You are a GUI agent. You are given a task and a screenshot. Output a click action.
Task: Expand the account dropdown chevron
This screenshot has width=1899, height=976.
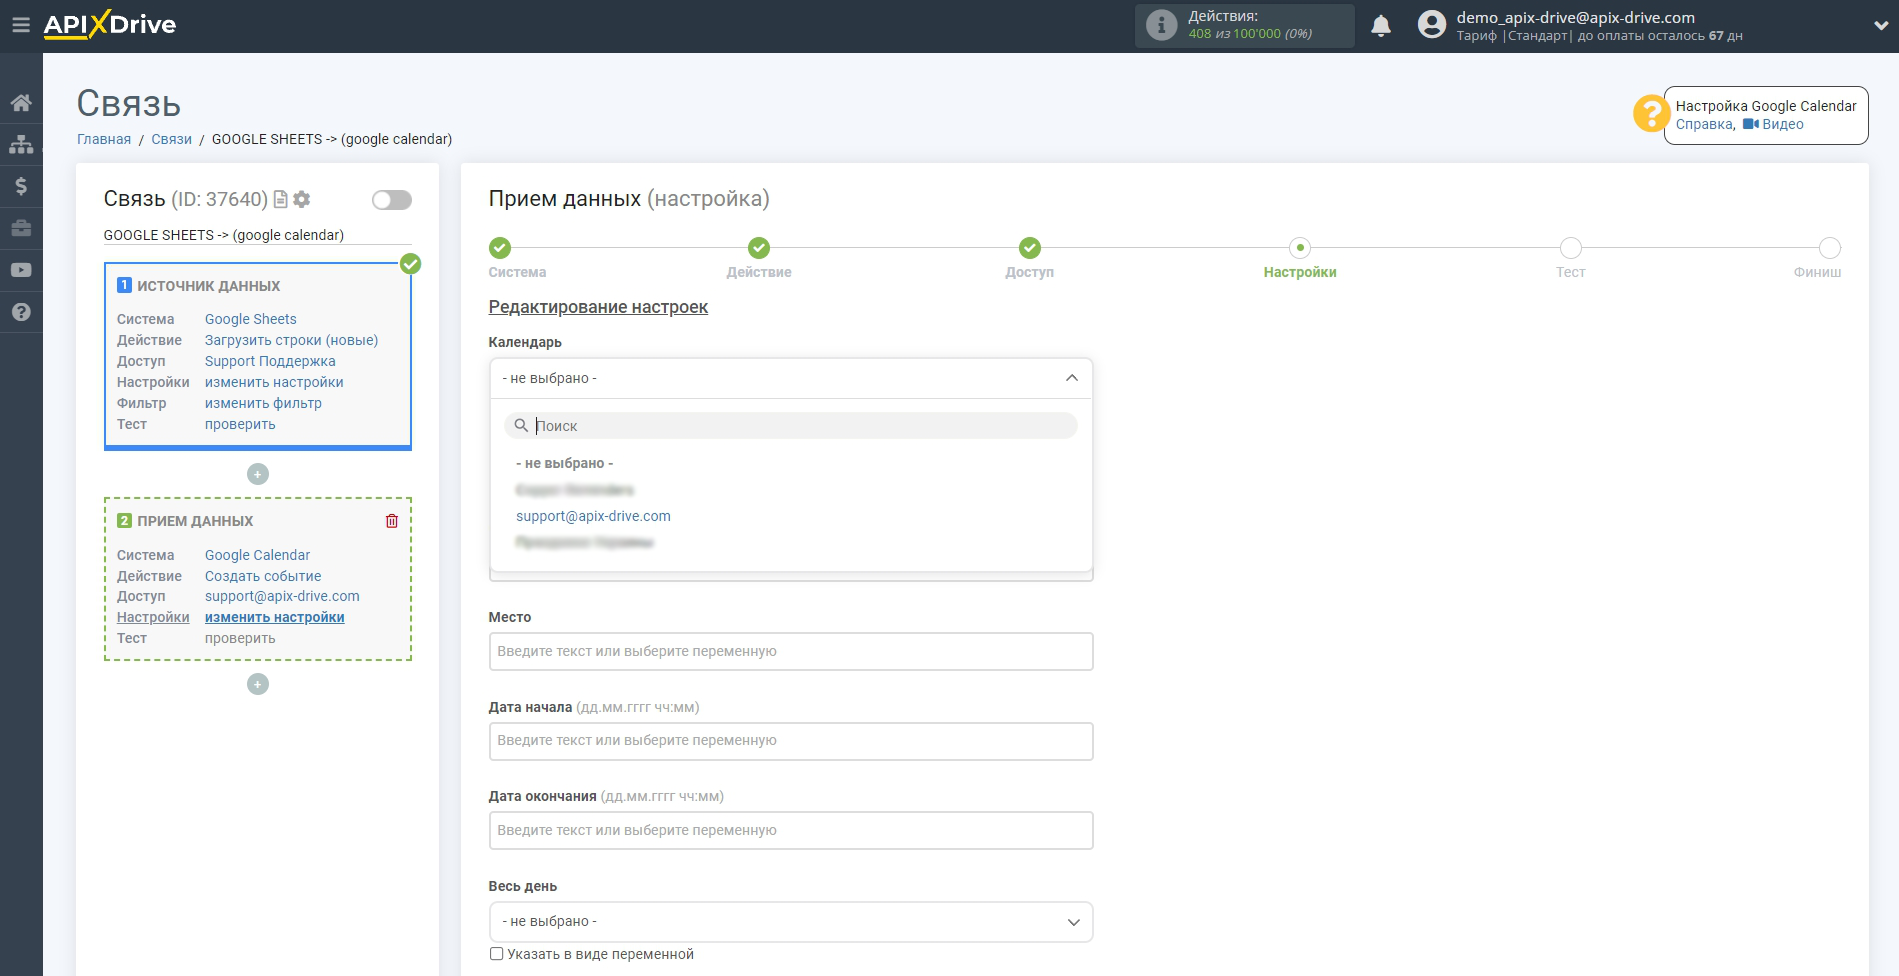(x=1880, y=26)
